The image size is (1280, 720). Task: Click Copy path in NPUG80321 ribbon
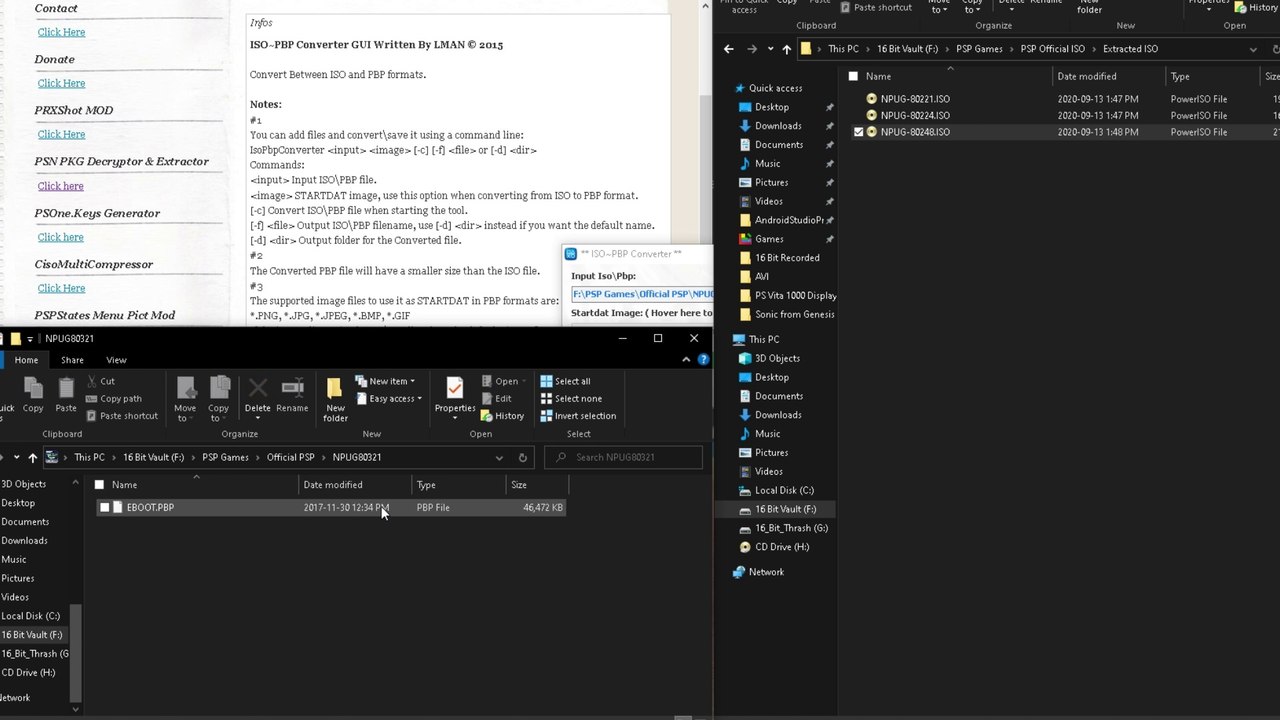113,398
